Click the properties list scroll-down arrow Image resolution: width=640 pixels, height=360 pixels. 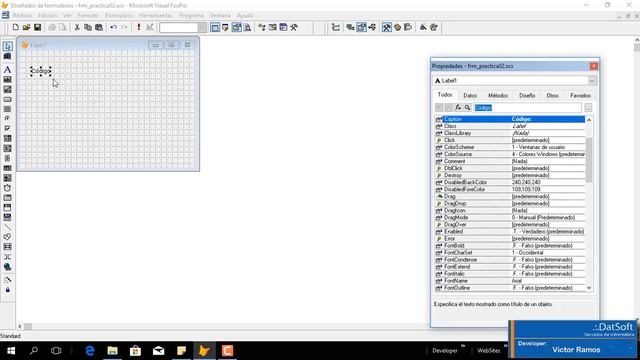[x=589, y=288]
